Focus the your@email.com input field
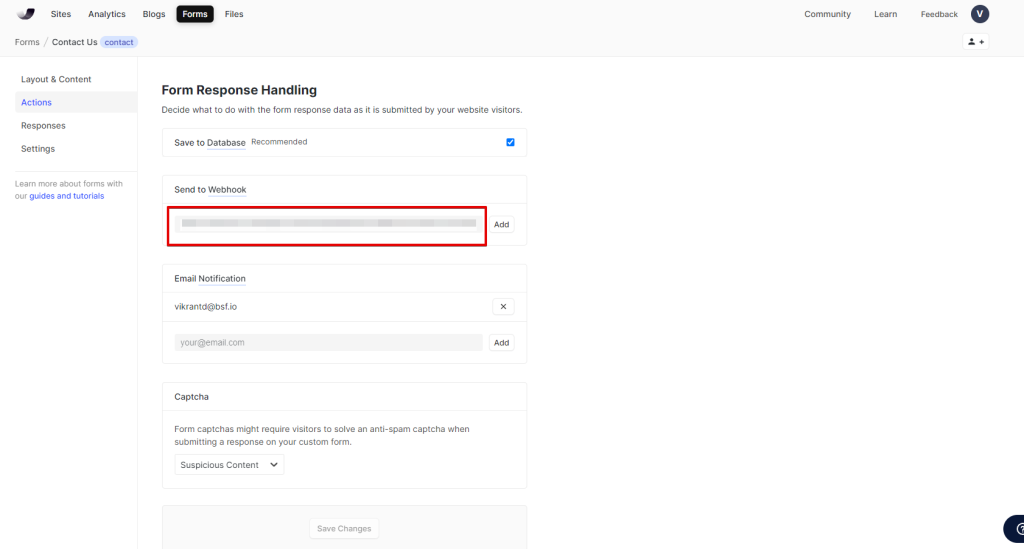Screen dimensions: 1024x549 328,342
